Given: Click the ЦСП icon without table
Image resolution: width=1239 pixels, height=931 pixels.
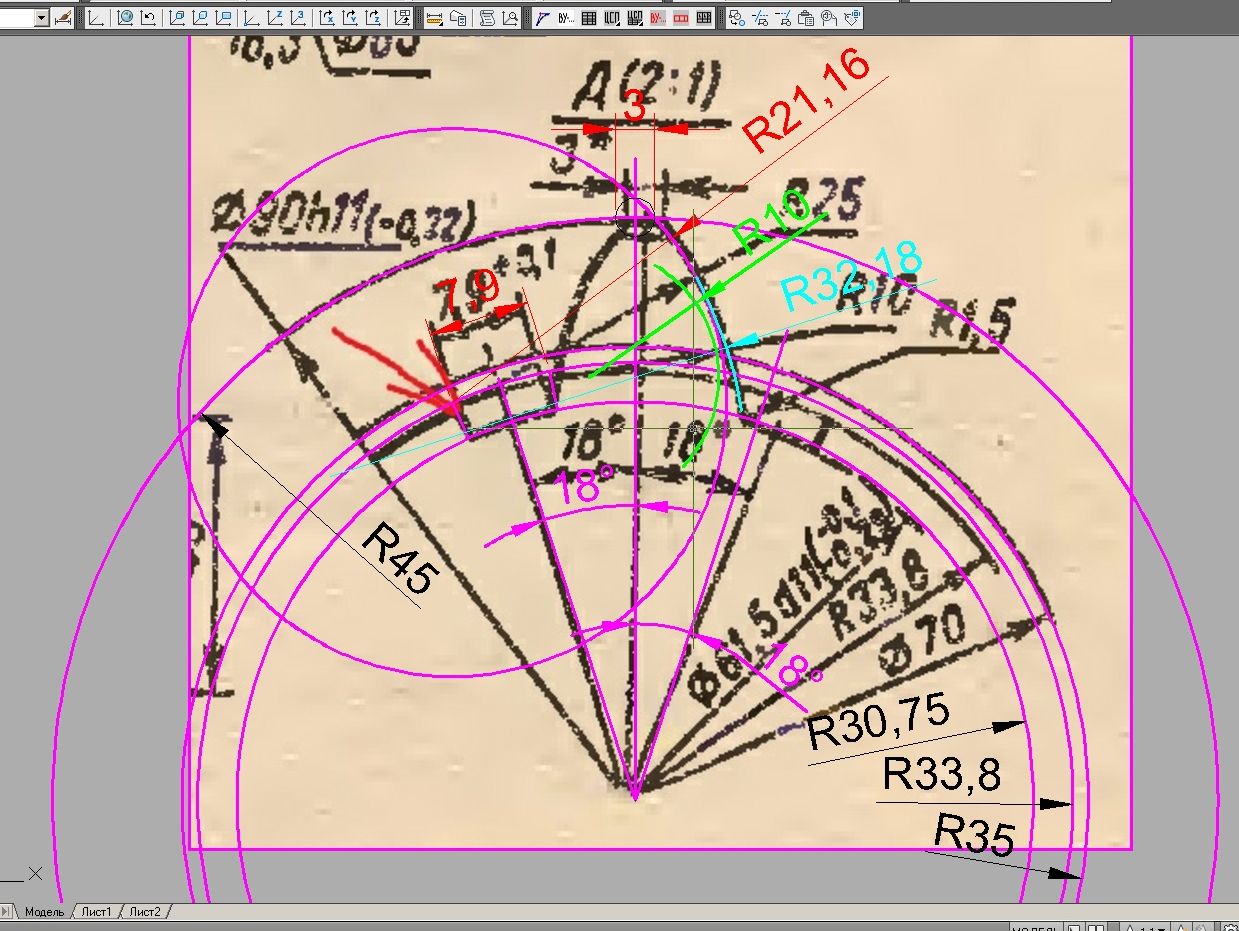Looking at the screenshot, I should tap(612, 18).
